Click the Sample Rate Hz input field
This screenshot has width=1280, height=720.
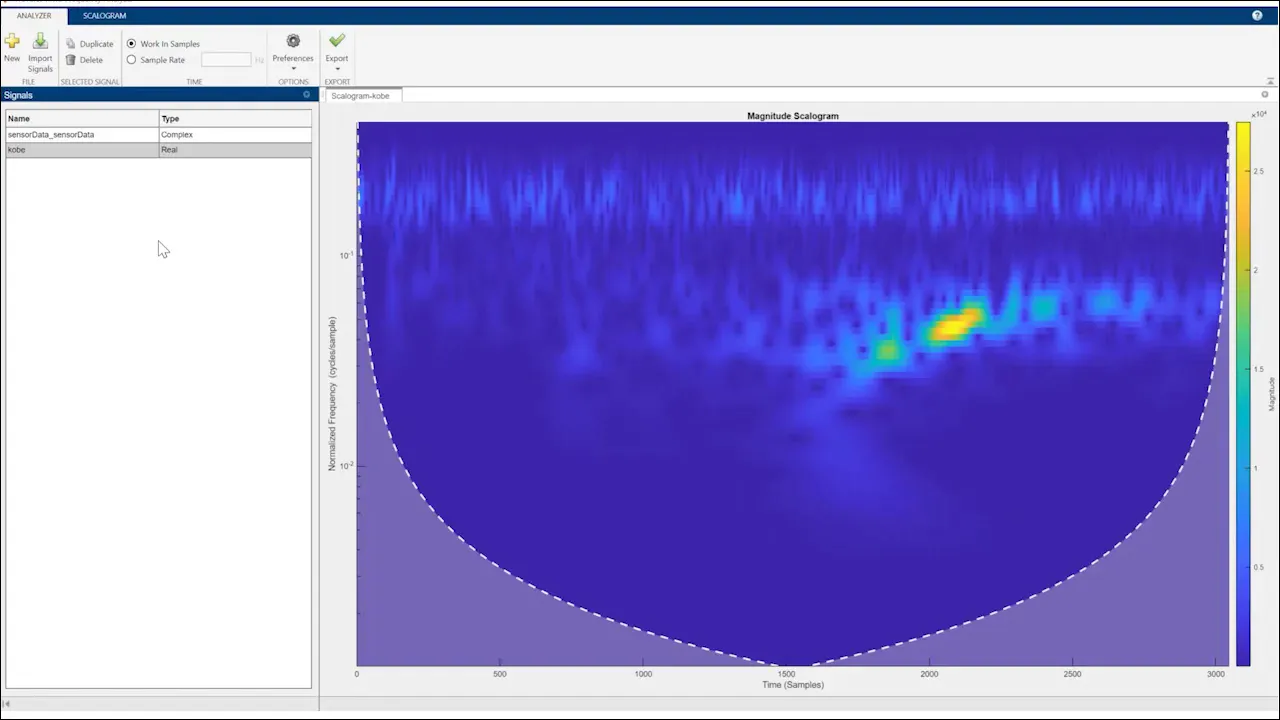(226, 60)
